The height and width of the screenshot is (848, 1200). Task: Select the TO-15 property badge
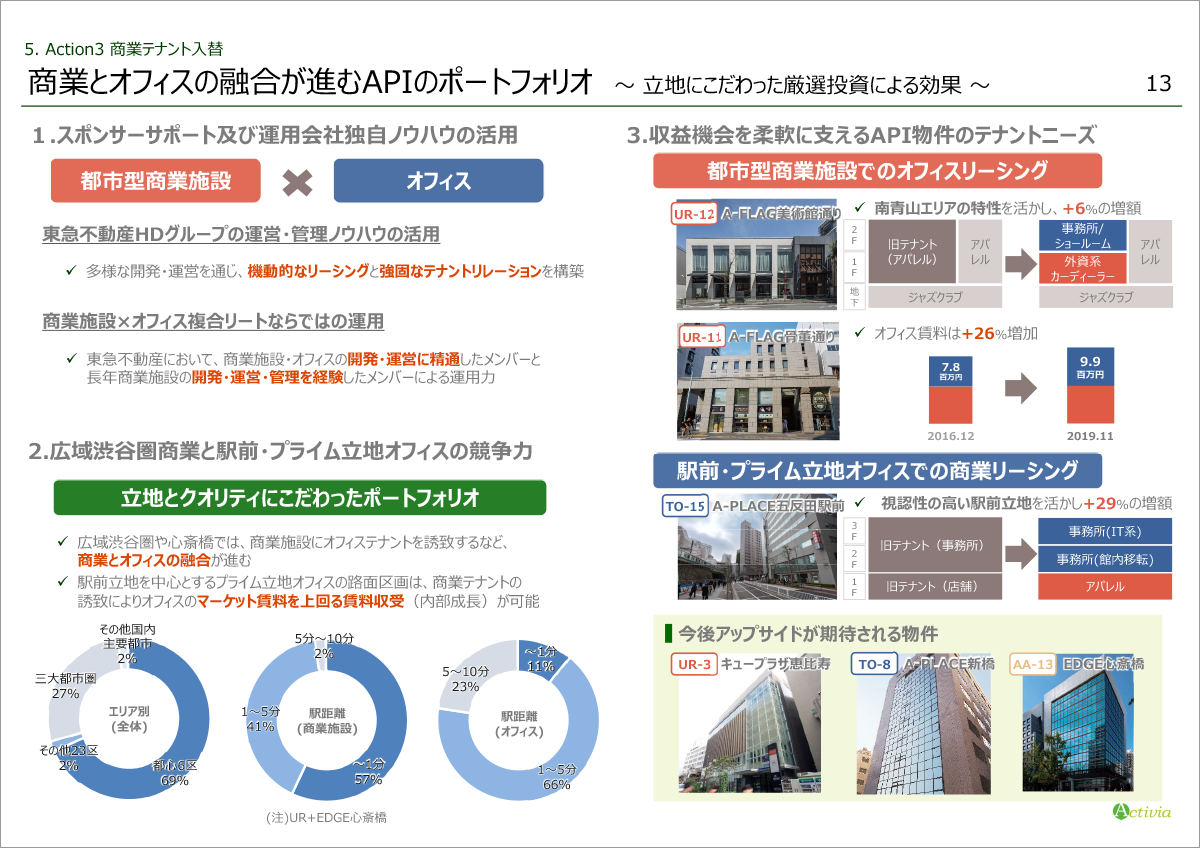pos(685,506)
